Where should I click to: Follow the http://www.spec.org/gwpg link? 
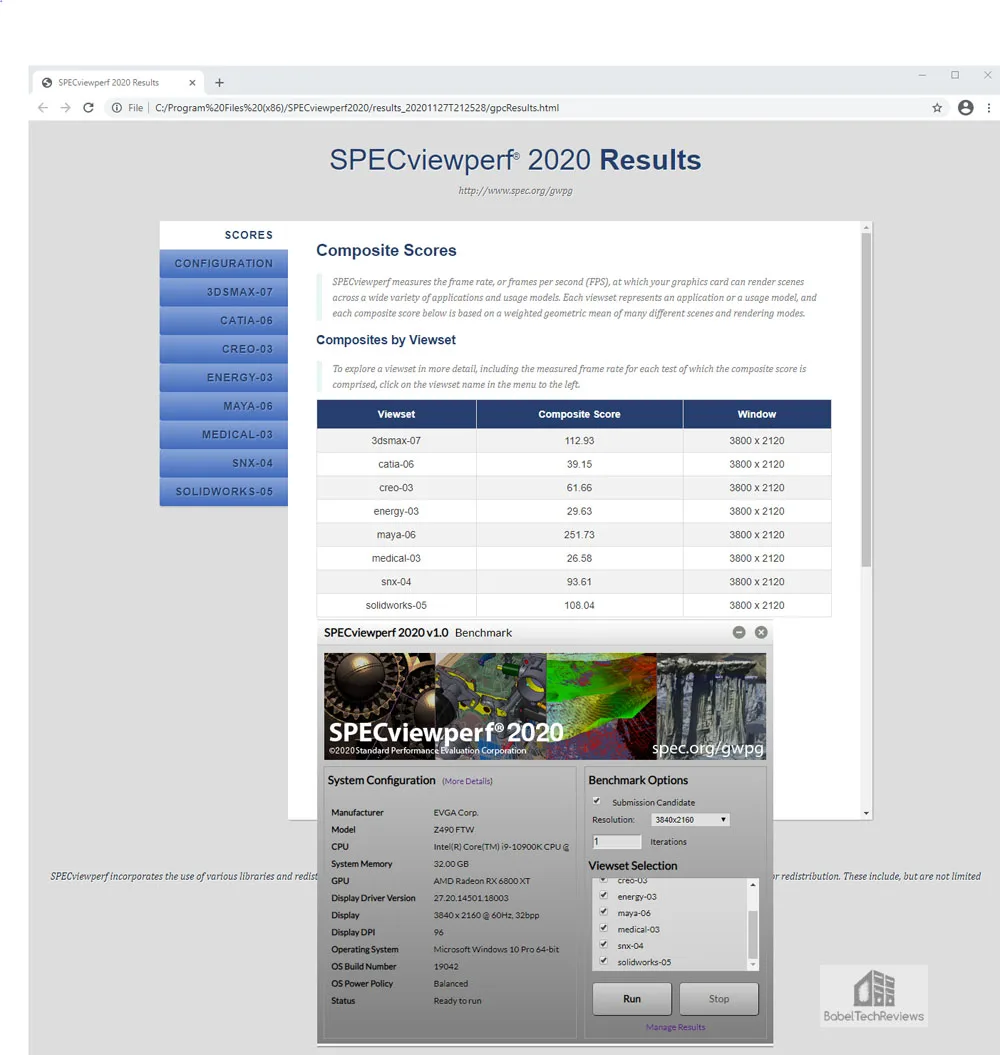(515, 190)
